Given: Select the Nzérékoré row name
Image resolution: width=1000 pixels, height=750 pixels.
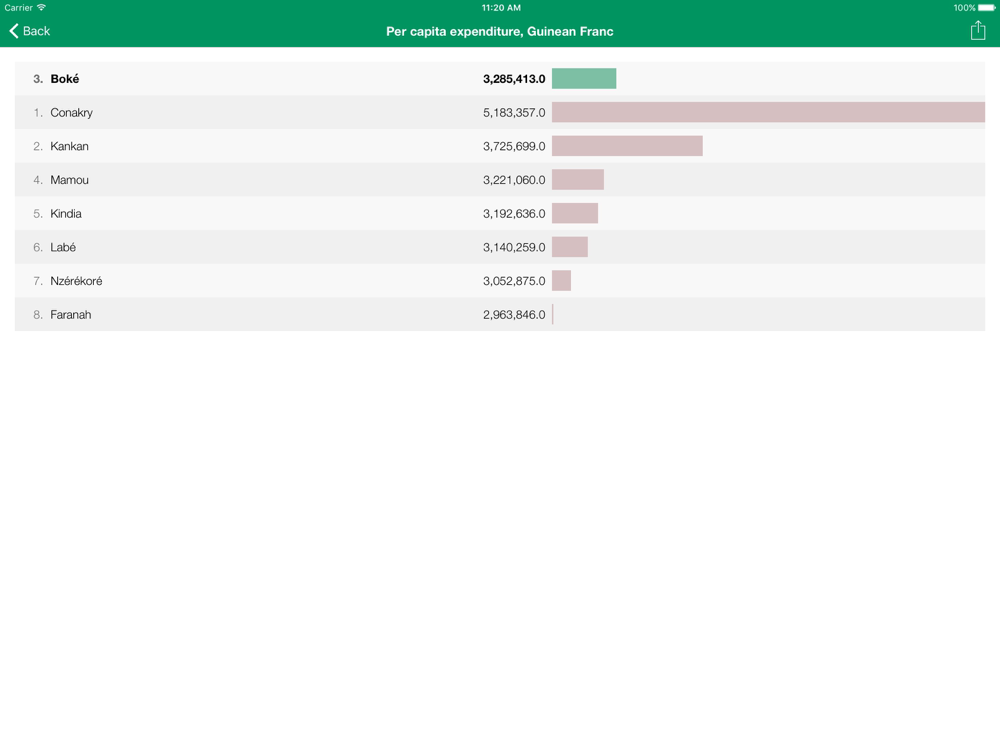Looking at the screenshot, I should point(76,281).
